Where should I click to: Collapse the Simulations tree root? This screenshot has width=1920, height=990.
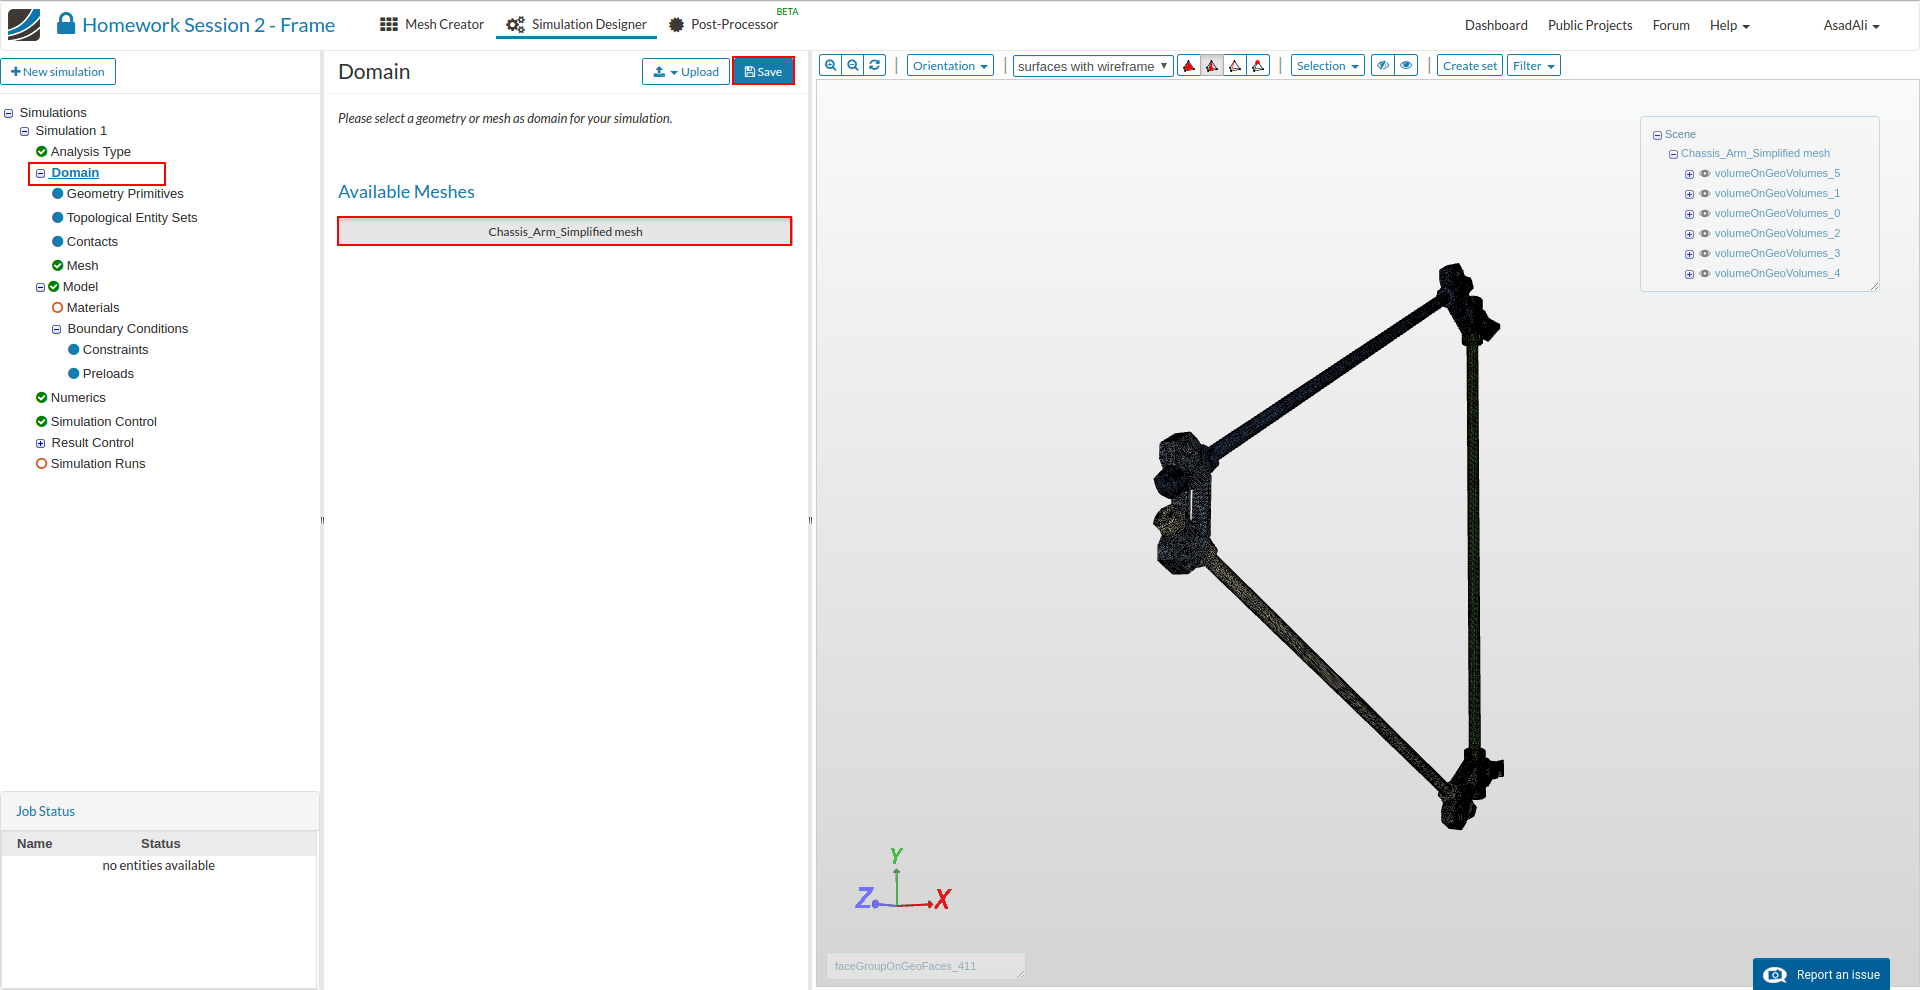(x=9, y=114)
